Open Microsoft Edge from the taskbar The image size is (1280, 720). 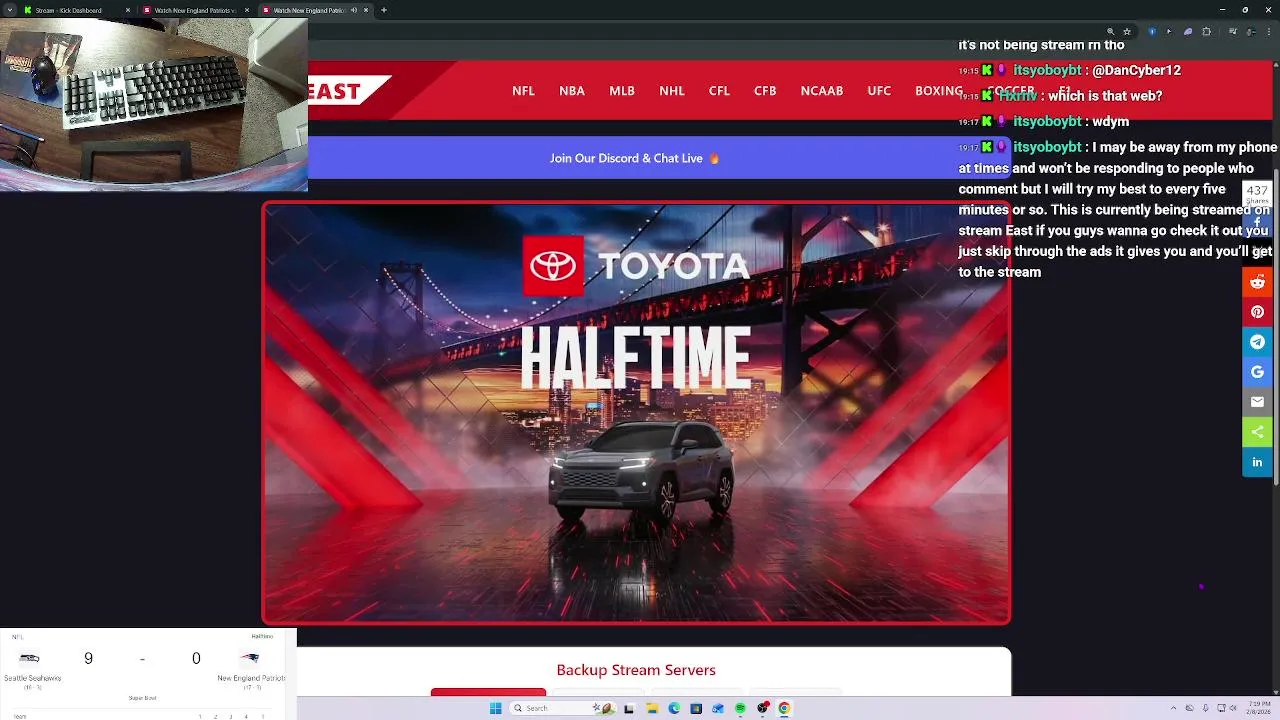point(674,708)
